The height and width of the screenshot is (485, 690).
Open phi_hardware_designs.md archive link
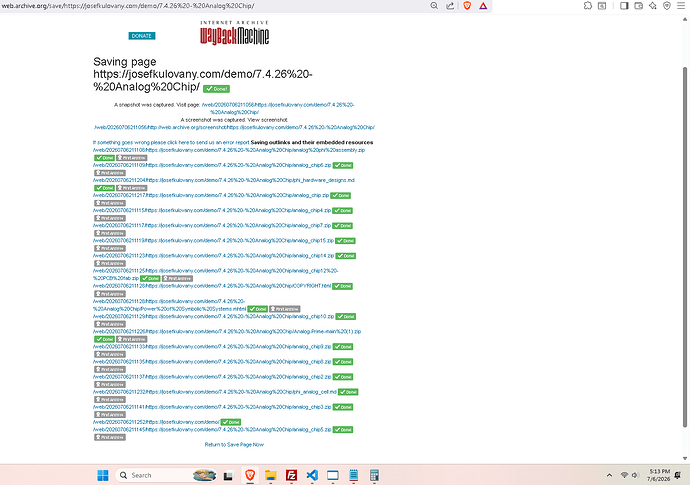[224, 180]
